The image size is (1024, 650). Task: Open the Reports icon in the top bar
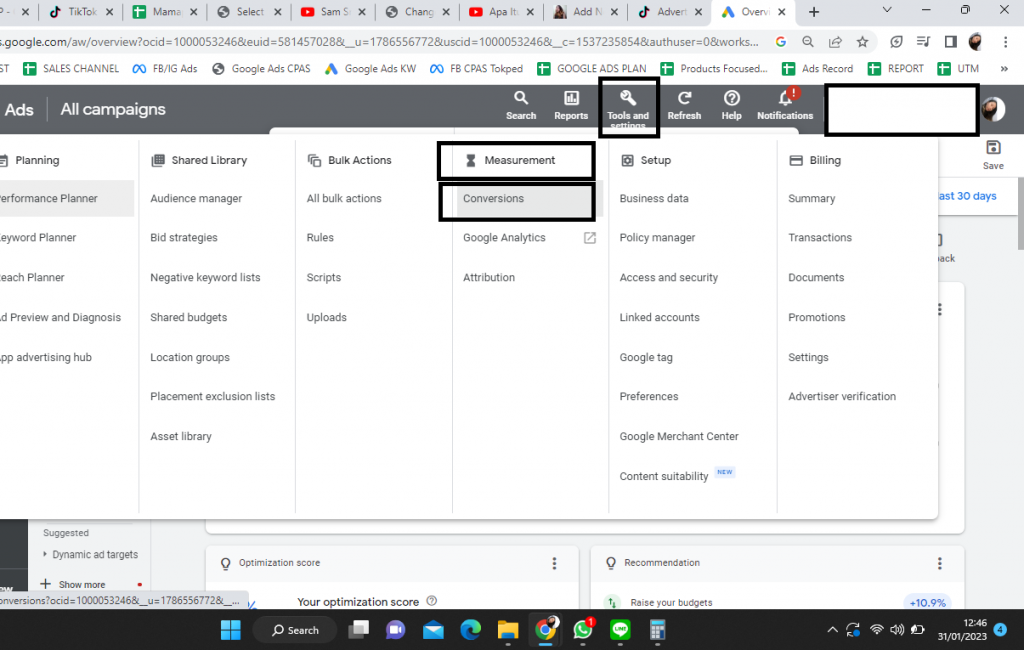click(570, 100)
